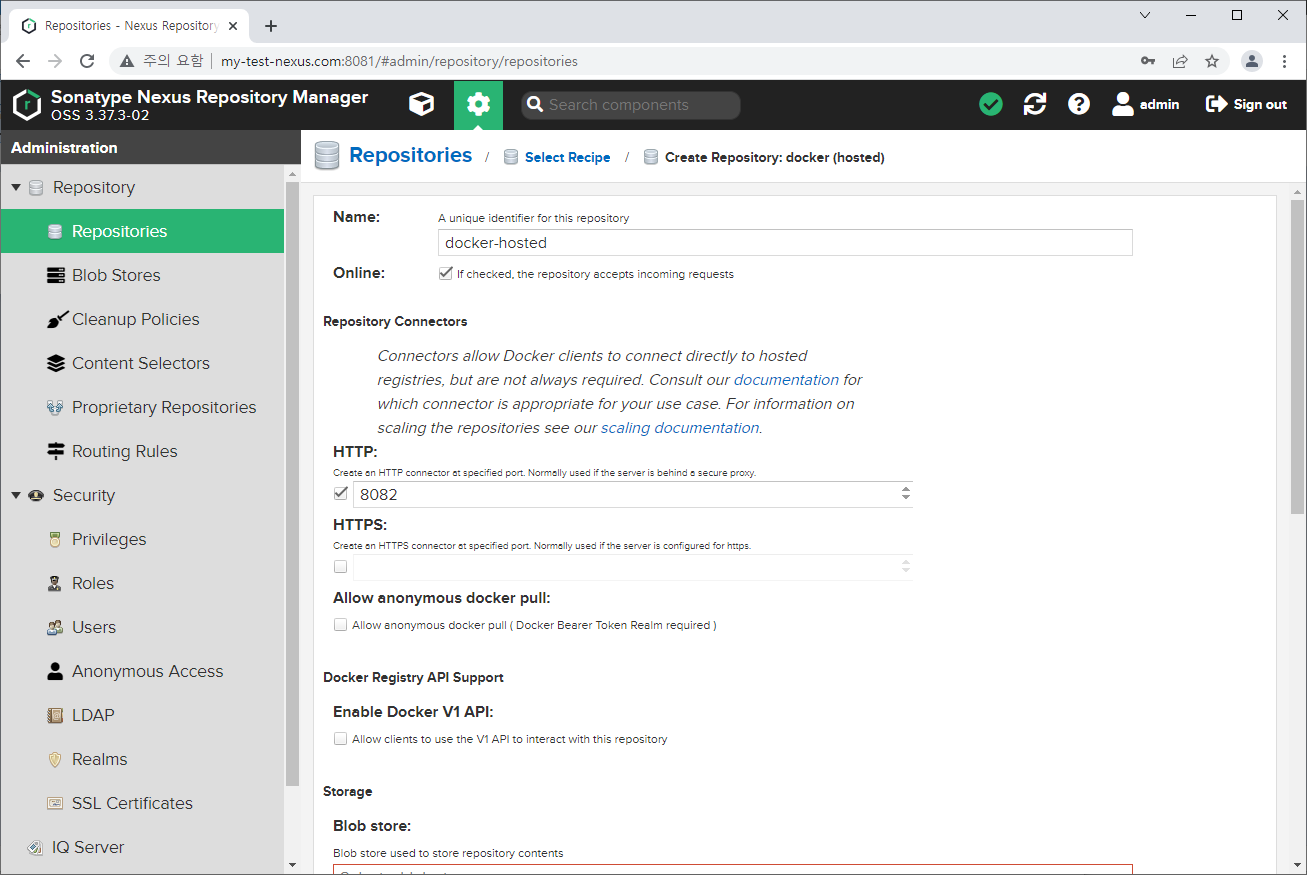
Task: Click the SSL Certificates icon
Action: 56,803
